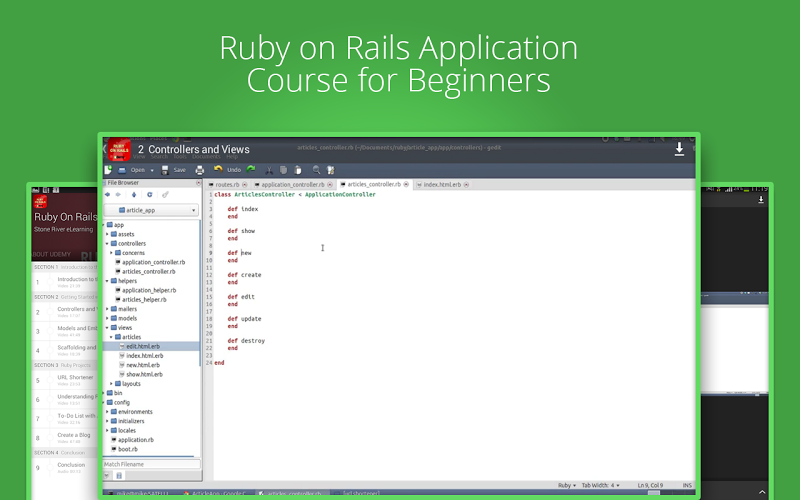The width and height of the screenshot is (800, 500).
Task: Expand the mailers folder
Action: coord(107,309)
